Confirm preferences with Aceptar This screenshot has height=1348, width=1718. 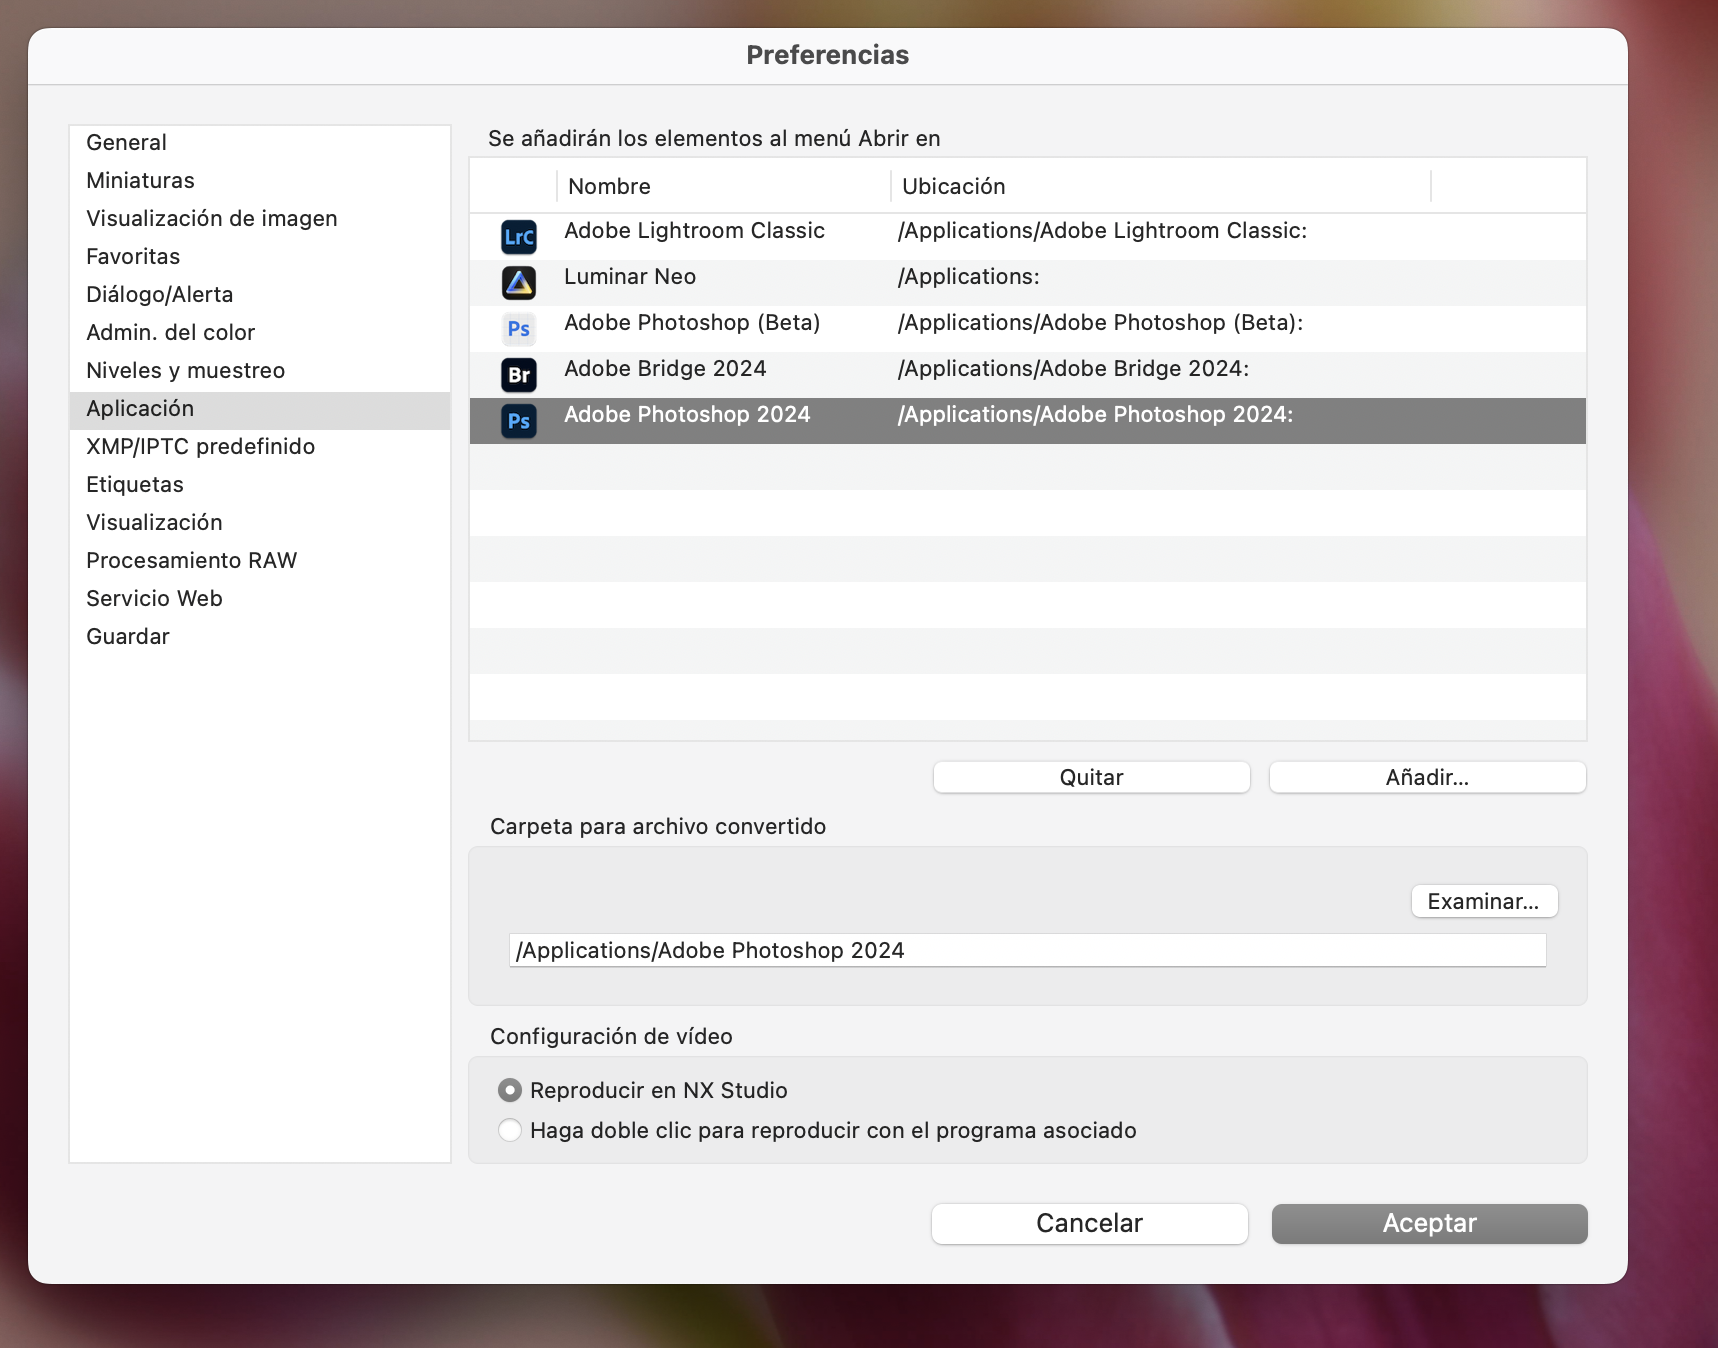click(1429, 1223)
